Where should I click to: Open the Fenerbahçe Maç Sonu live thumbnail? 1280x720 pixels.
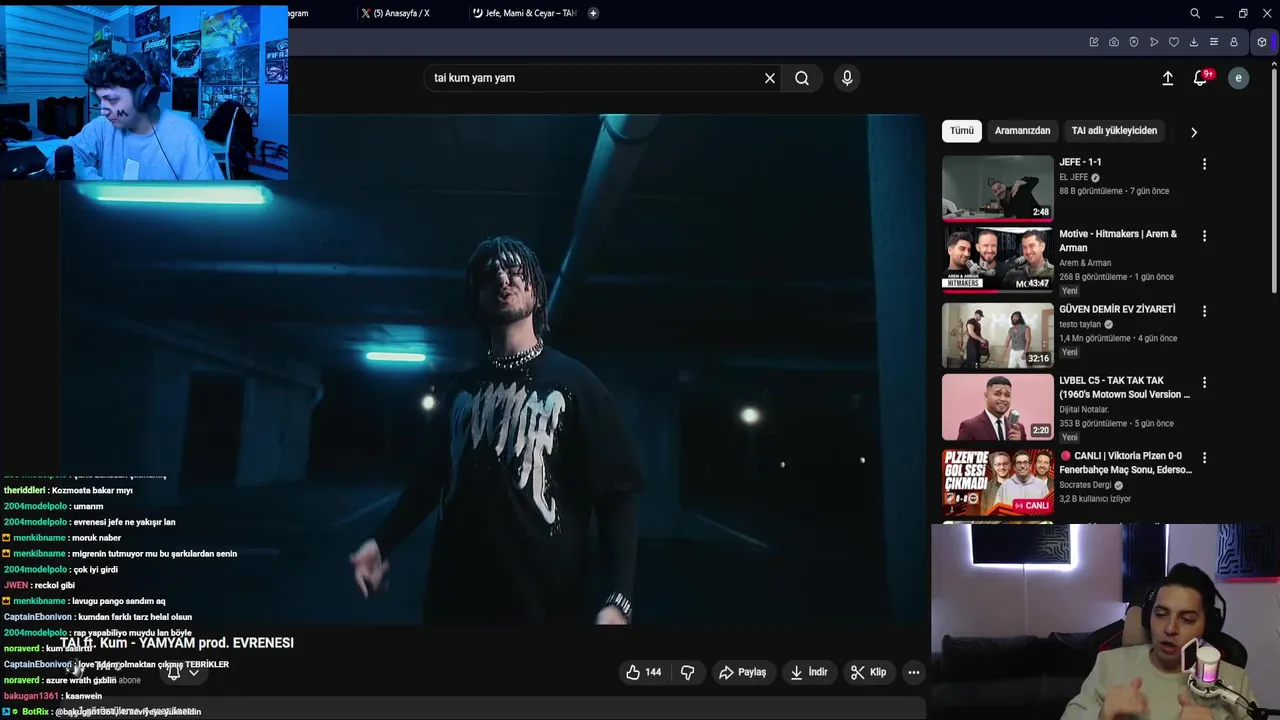pyautogui.click(x=997, y=482)
